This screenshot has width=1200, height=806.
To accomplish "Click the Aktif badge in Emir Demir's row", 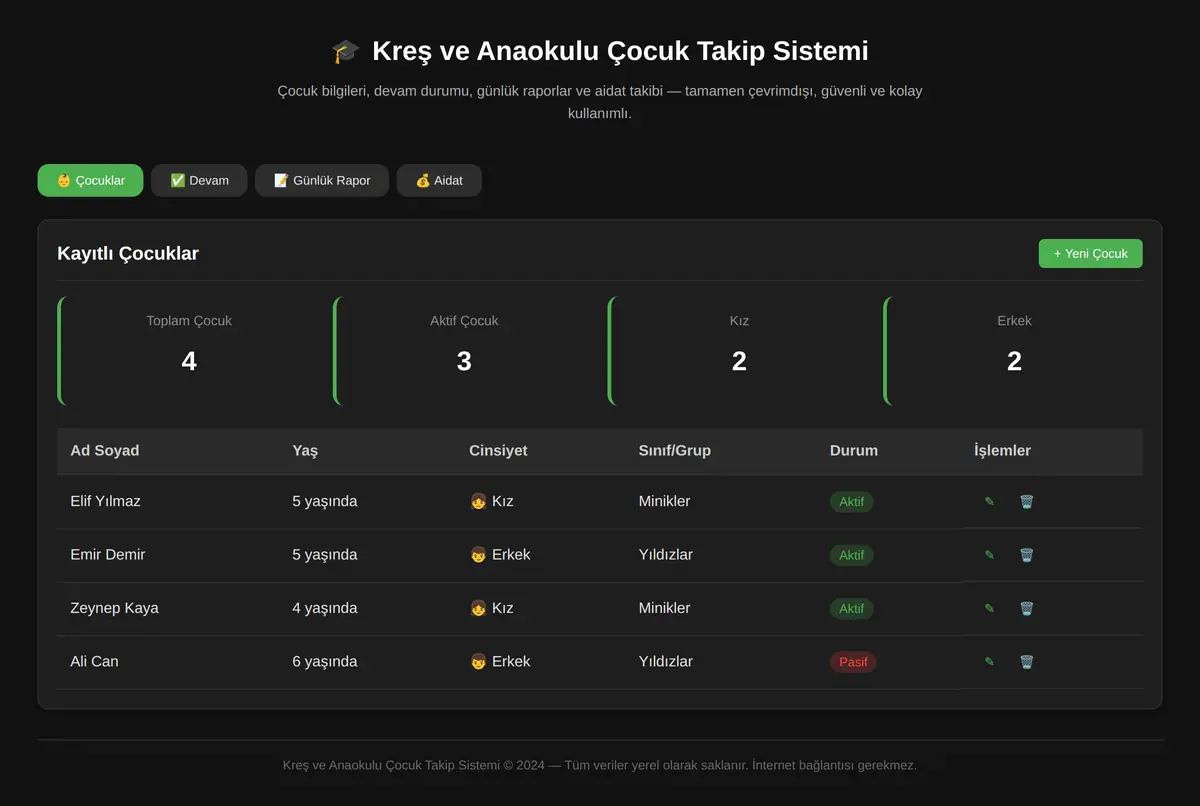I will (x=852, y=555).
